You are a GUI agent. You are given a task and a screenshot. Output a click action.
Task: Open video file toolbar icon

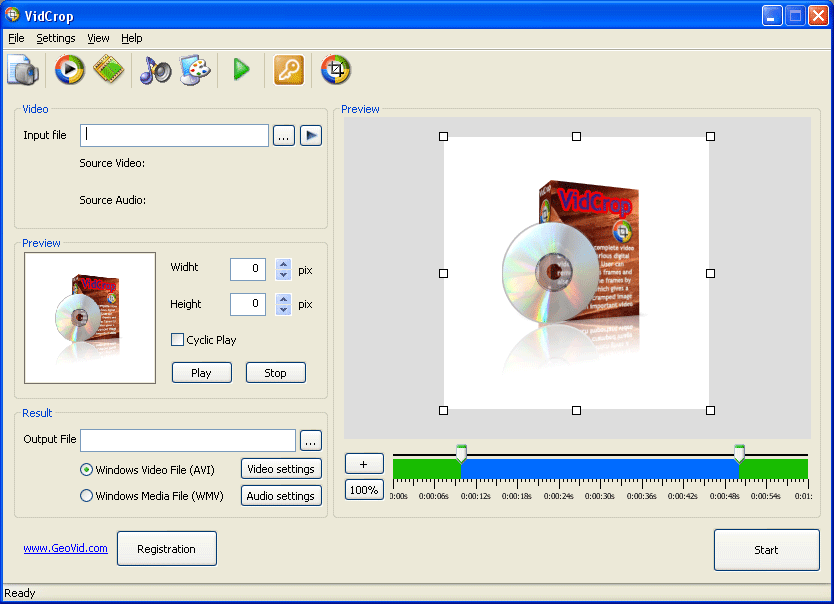pyautogui.click(x=23, y=70)
